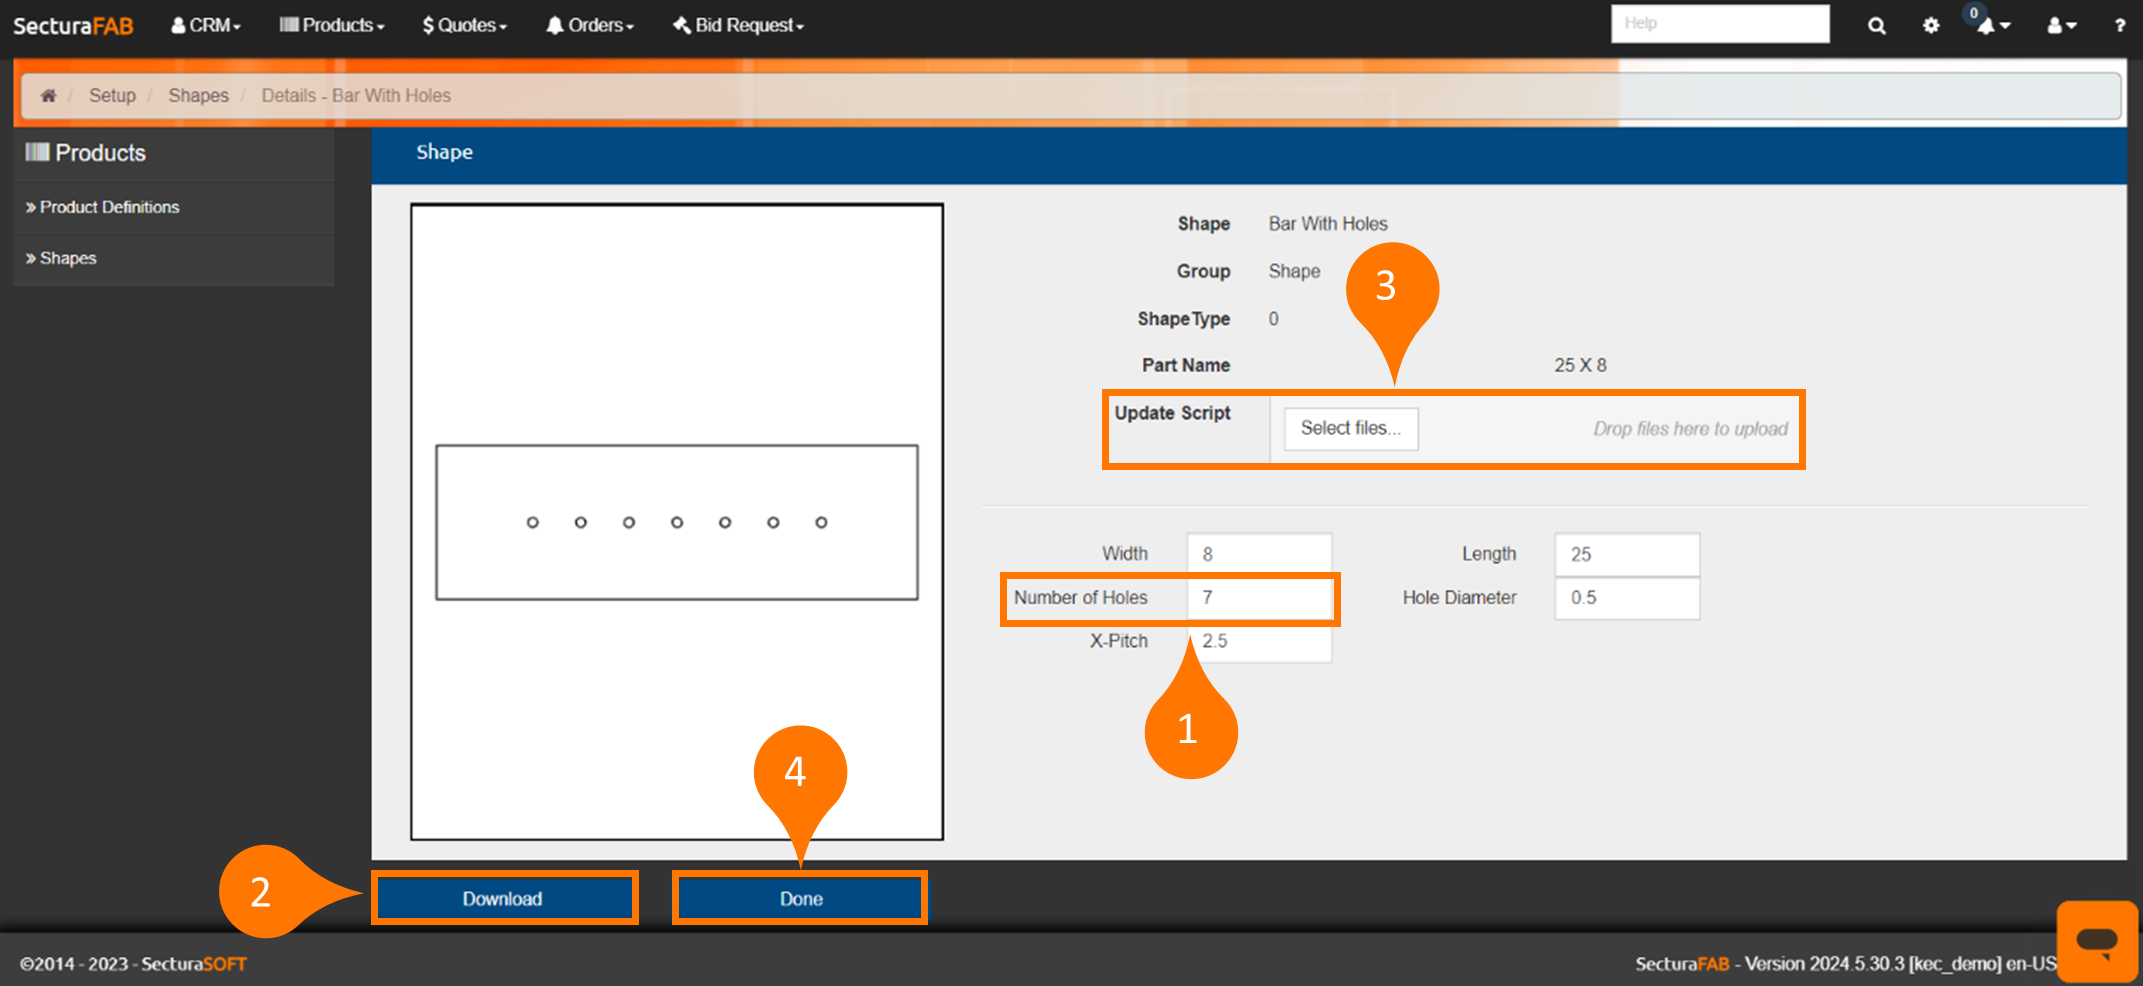Expand the CRM dropdown menu
Screen dimensions: 2143x986
[206, 25]
